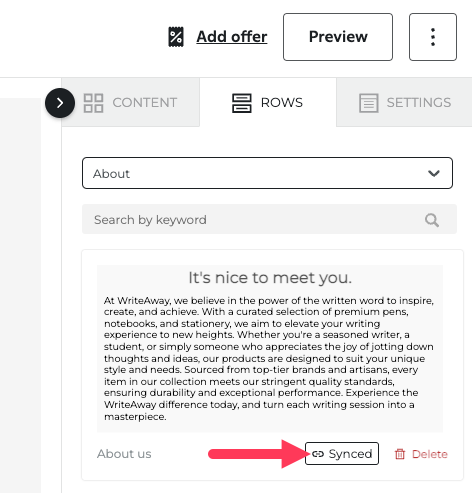Click the chain link icon in Synced
The image size is (472, 493).
pos(318,454)
